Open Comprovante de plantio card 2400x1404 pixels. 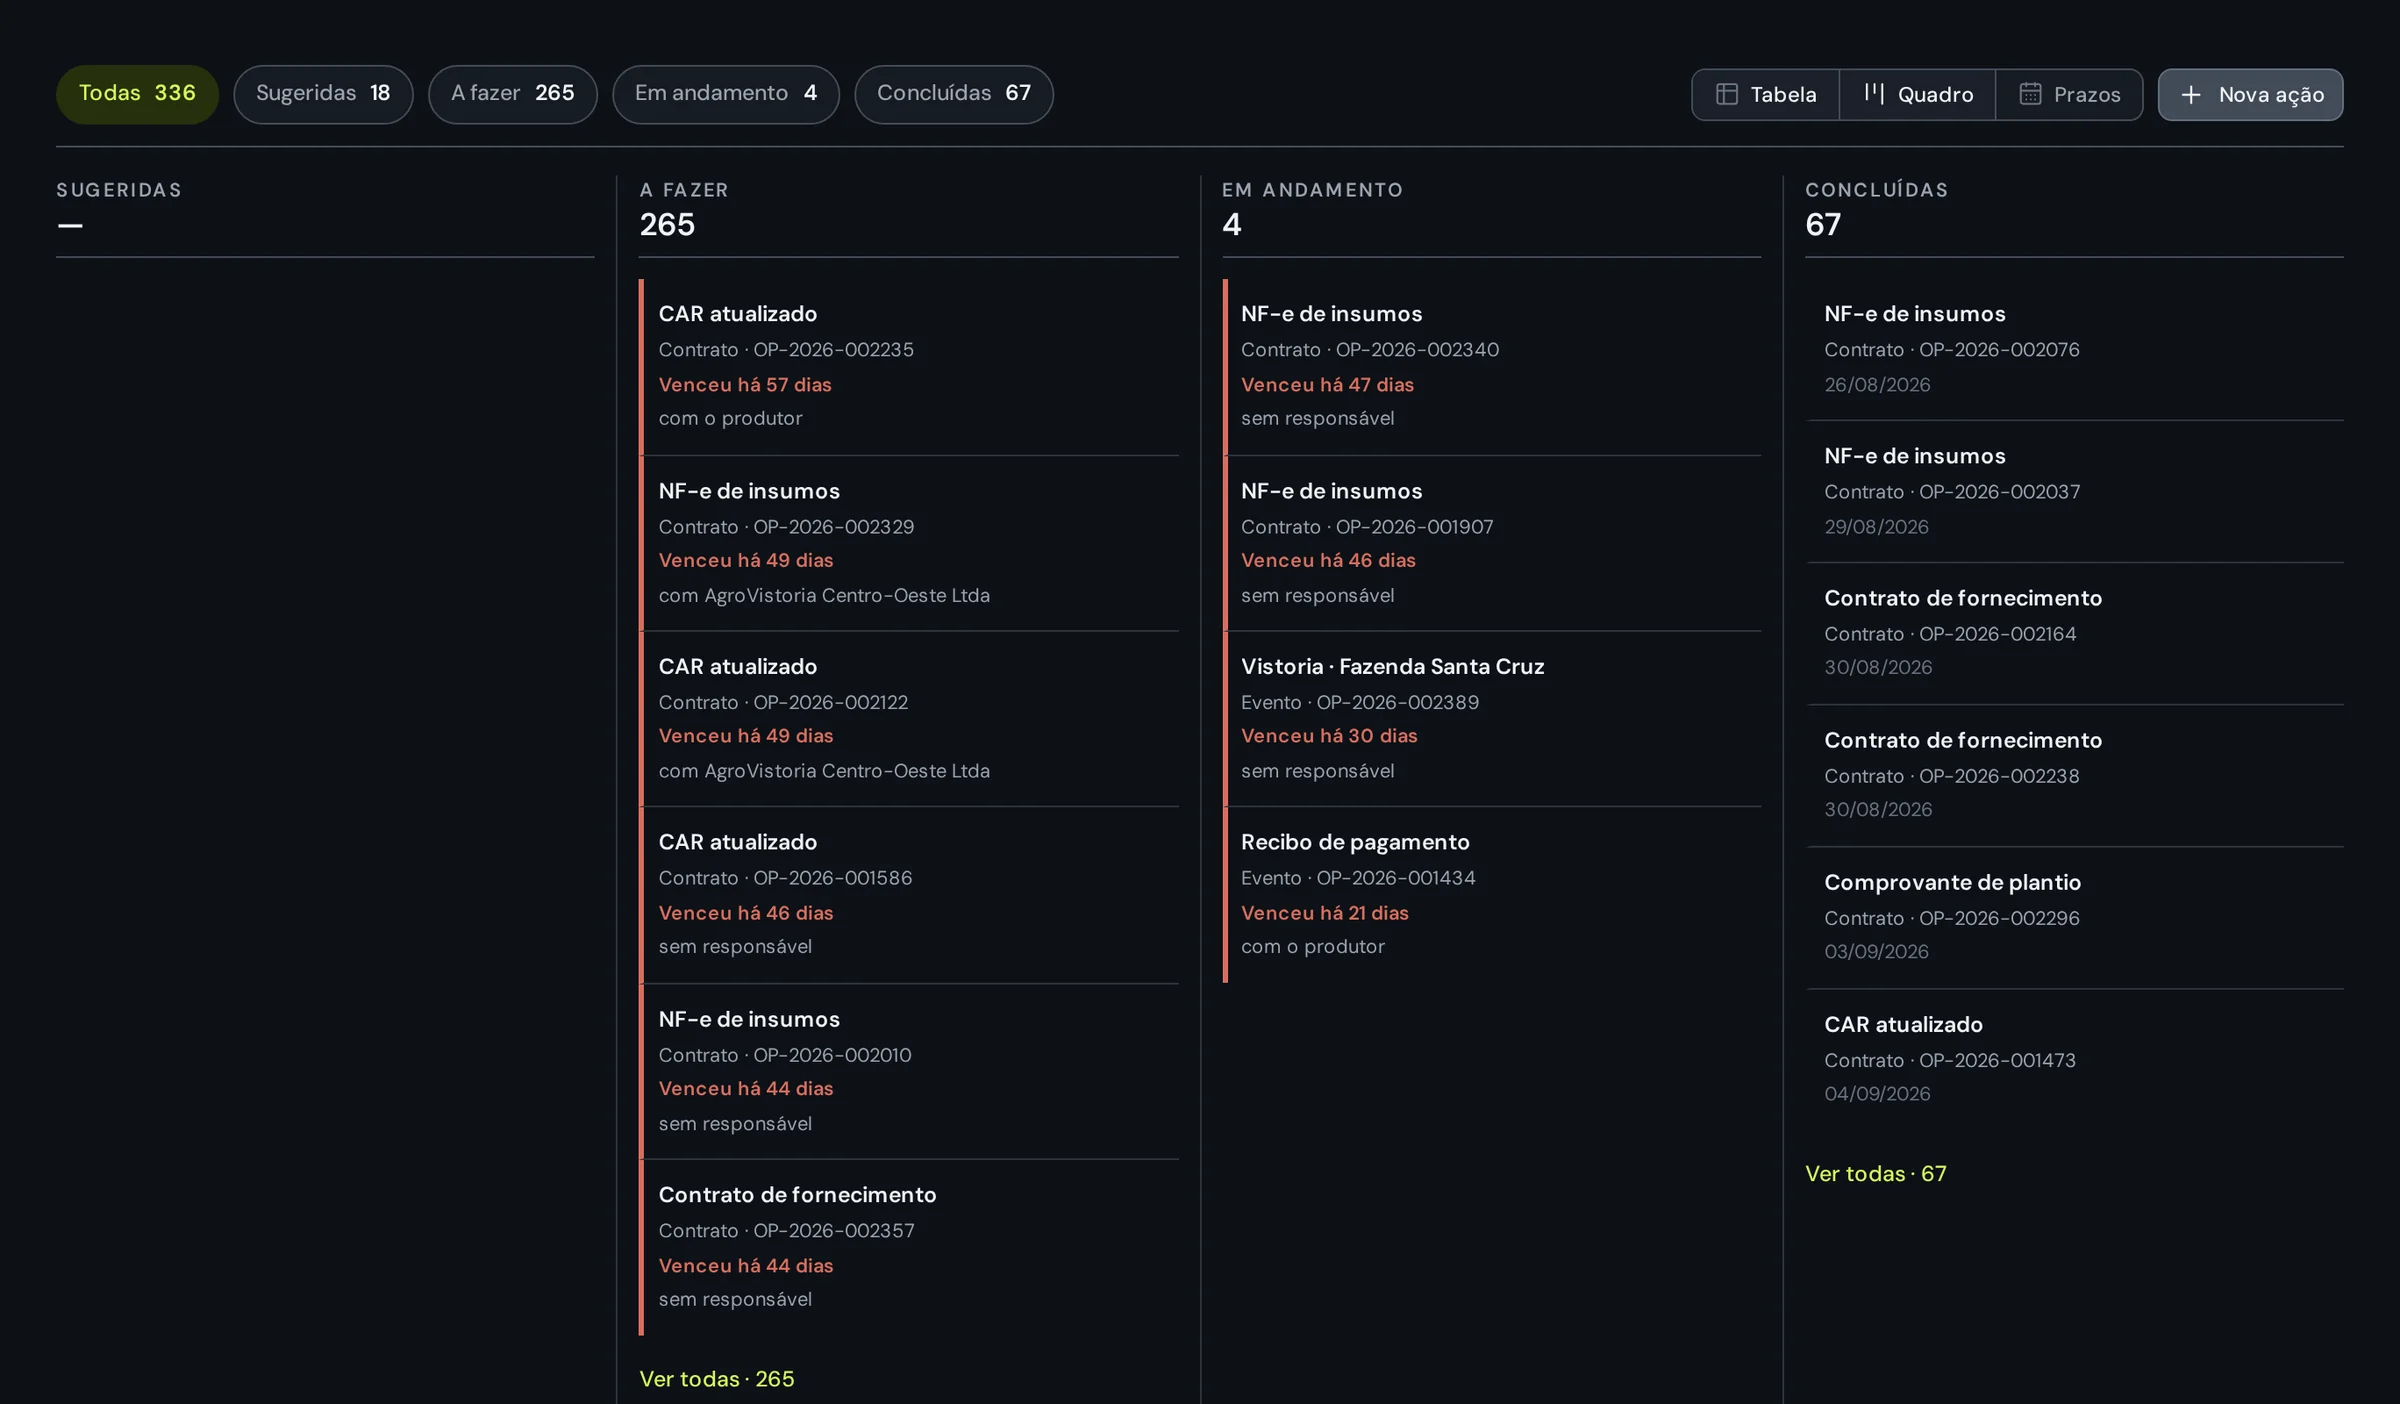point(2074,917)
